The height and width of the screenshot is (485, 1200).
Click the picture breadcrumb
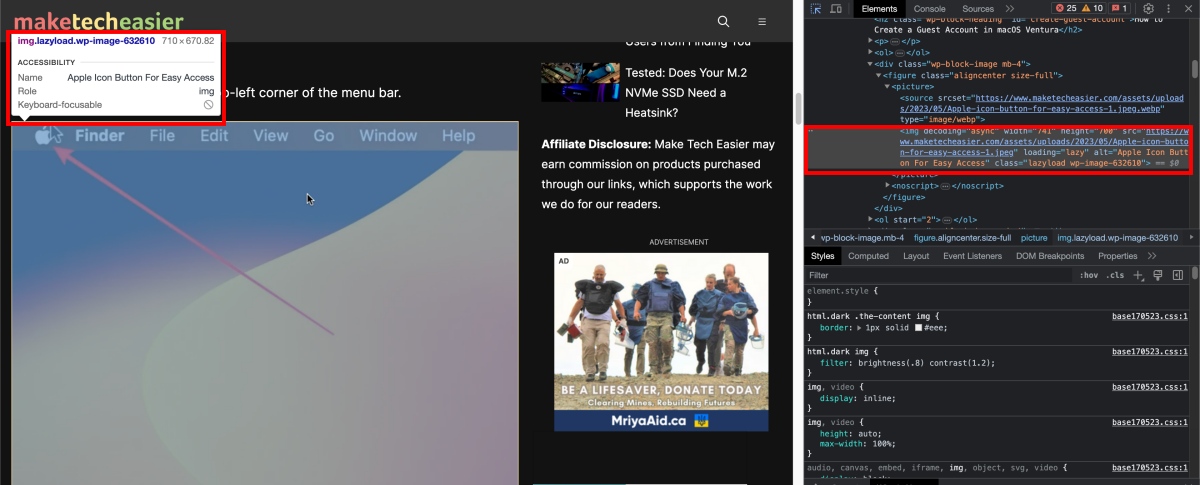1034,238
